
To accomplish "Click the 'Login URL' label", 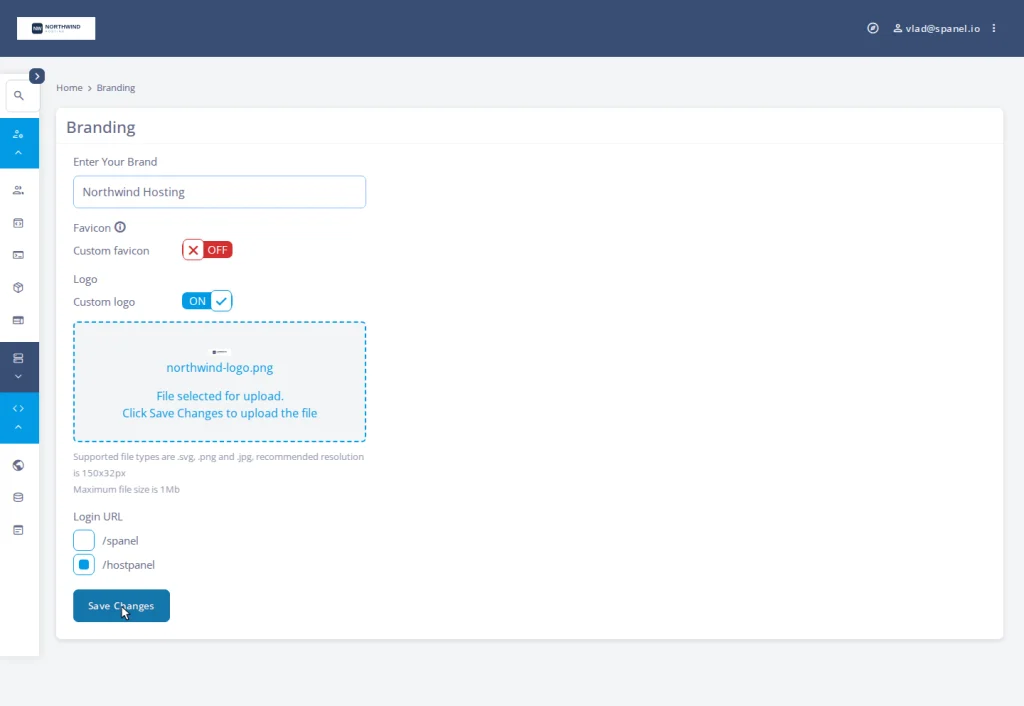I will click(98, 517).
